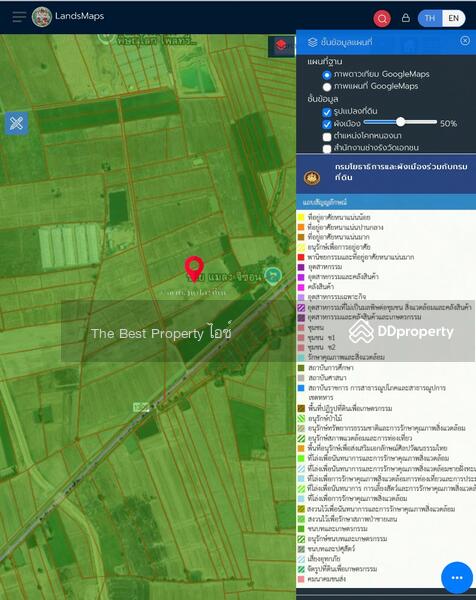Click the อุตสาหกรรมและคลังสินค้า legend label
The width and height of the screenshot is (476, 600).
pos(343,277)
